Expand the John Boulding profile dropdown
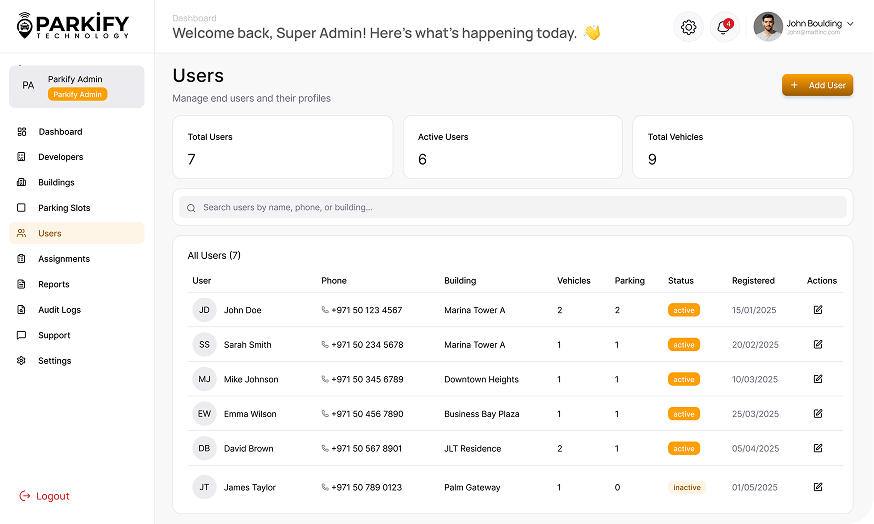 850,23
